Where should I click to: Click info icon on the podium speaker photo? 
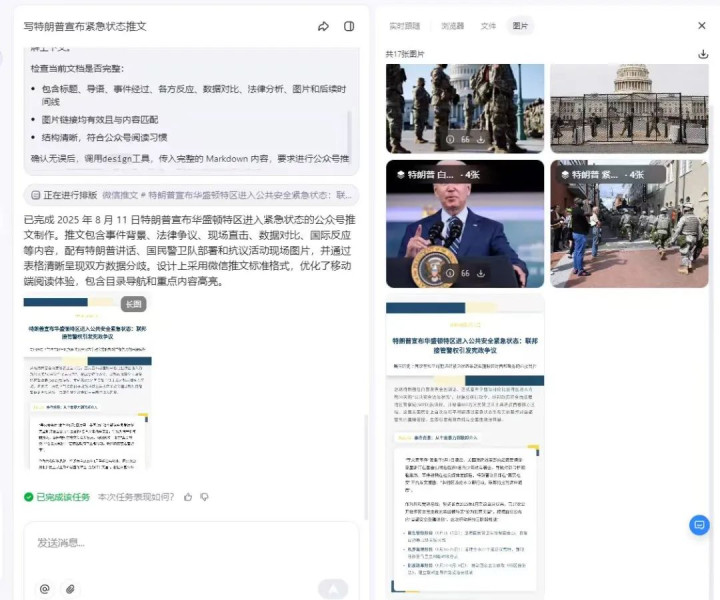[450, 273]
